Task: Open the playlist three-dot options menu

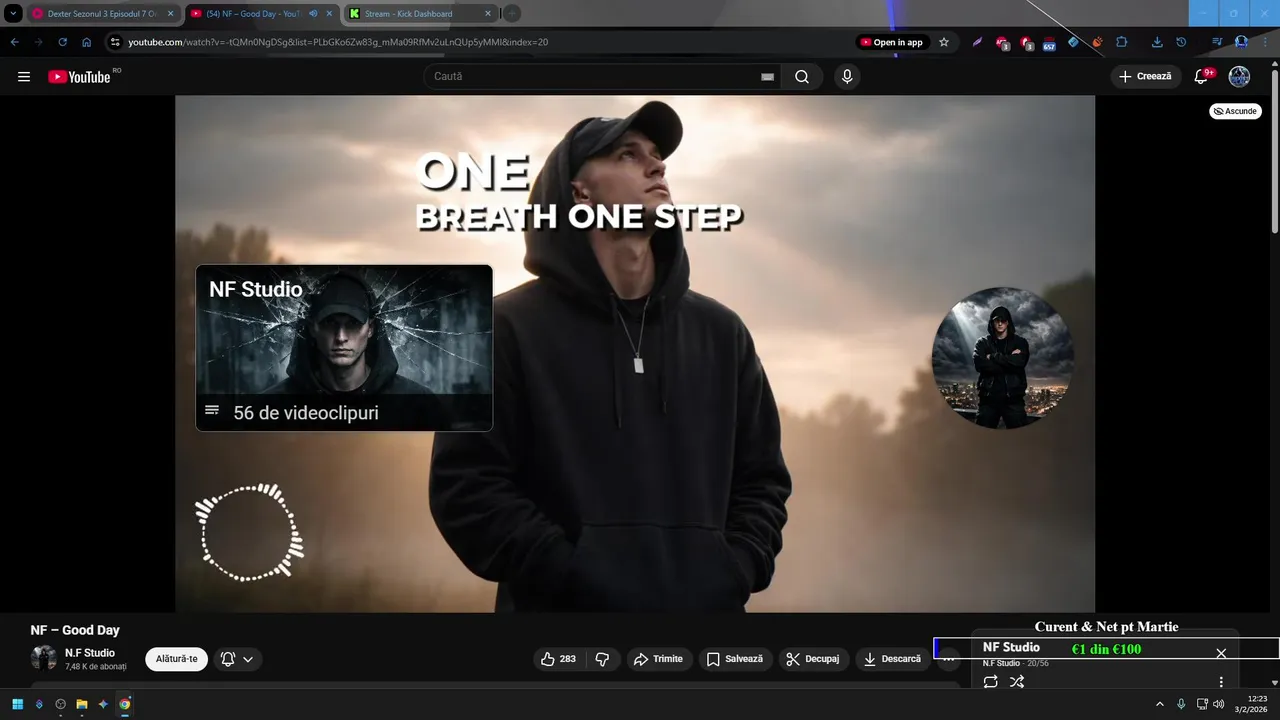Action: click(x=1221, y=682)
